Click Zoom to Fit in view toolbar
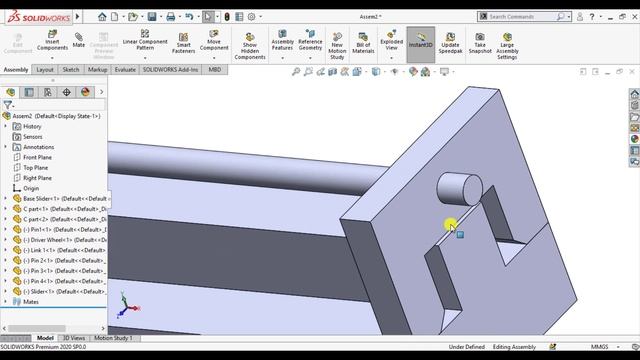The width and height of the screenshot is (640, 360). pyautogui.click(x=296, y=72)
